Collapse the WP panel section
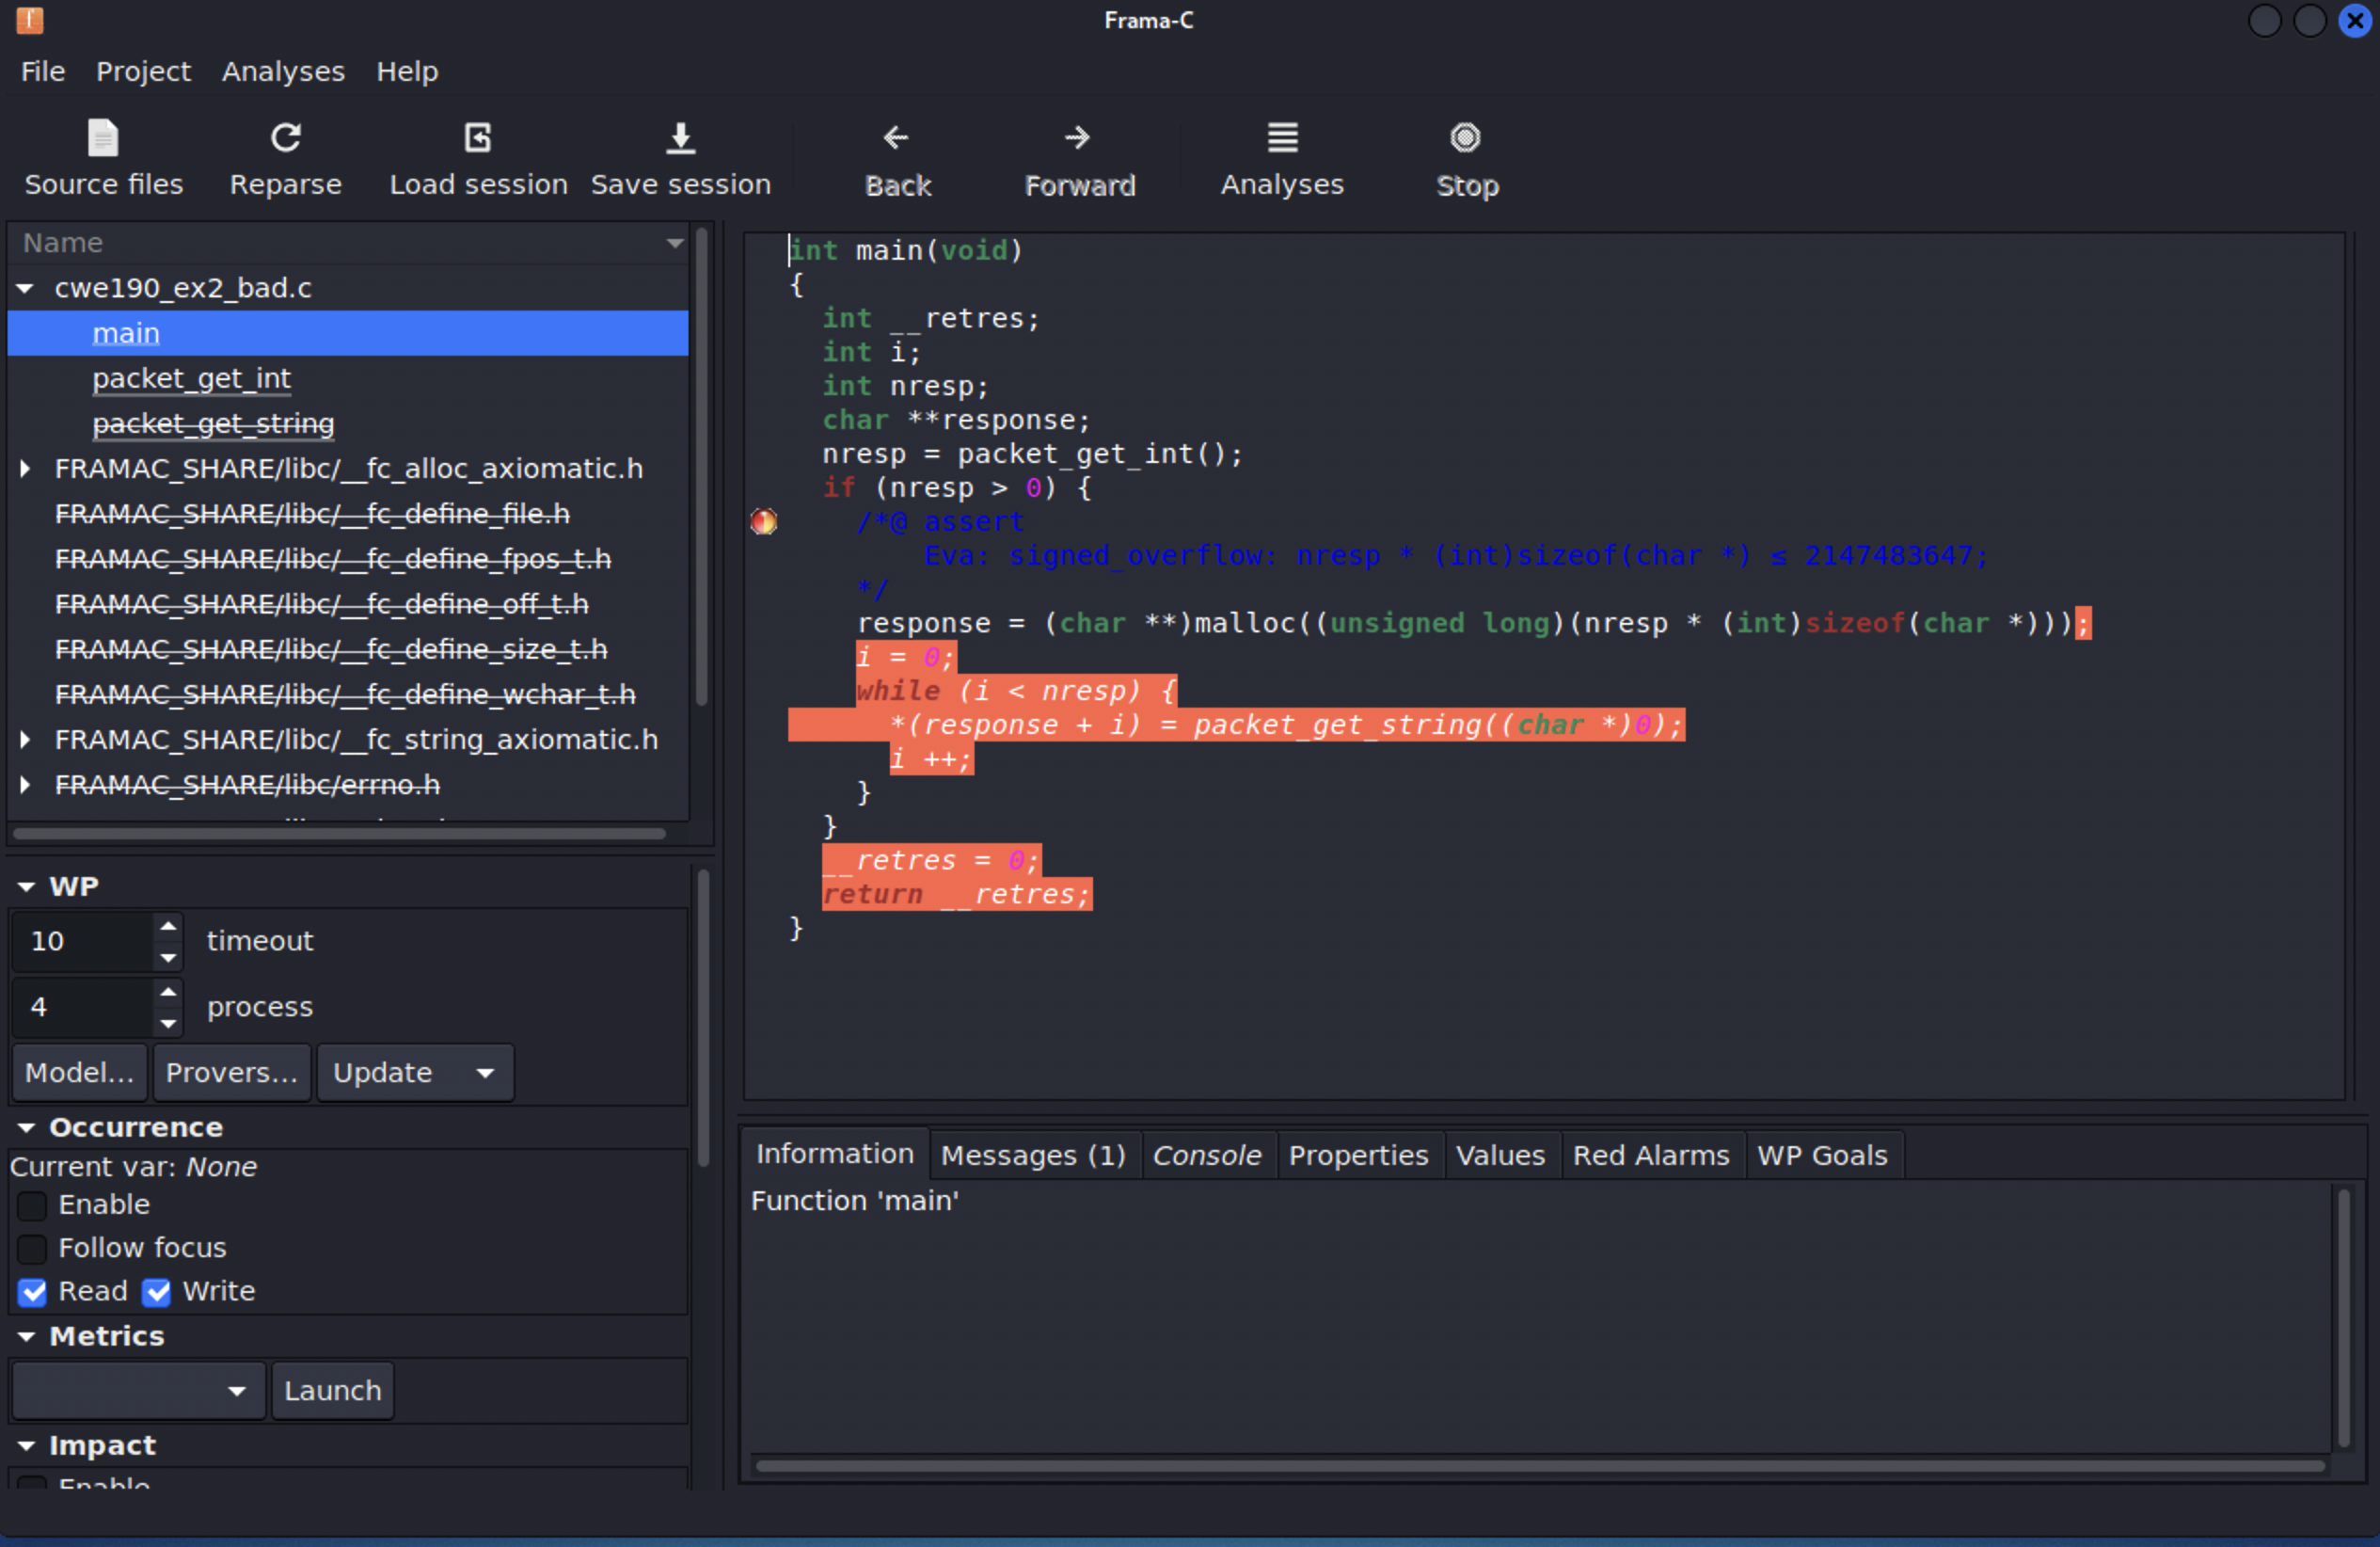2380x1547 pixels. [26, 886]
